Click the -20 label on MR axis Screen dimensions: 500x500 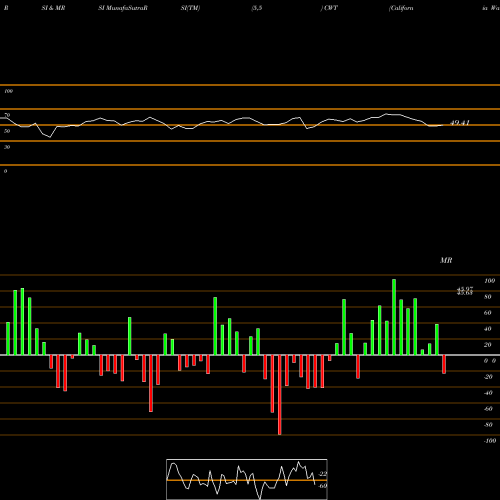(x=488, y=377)
